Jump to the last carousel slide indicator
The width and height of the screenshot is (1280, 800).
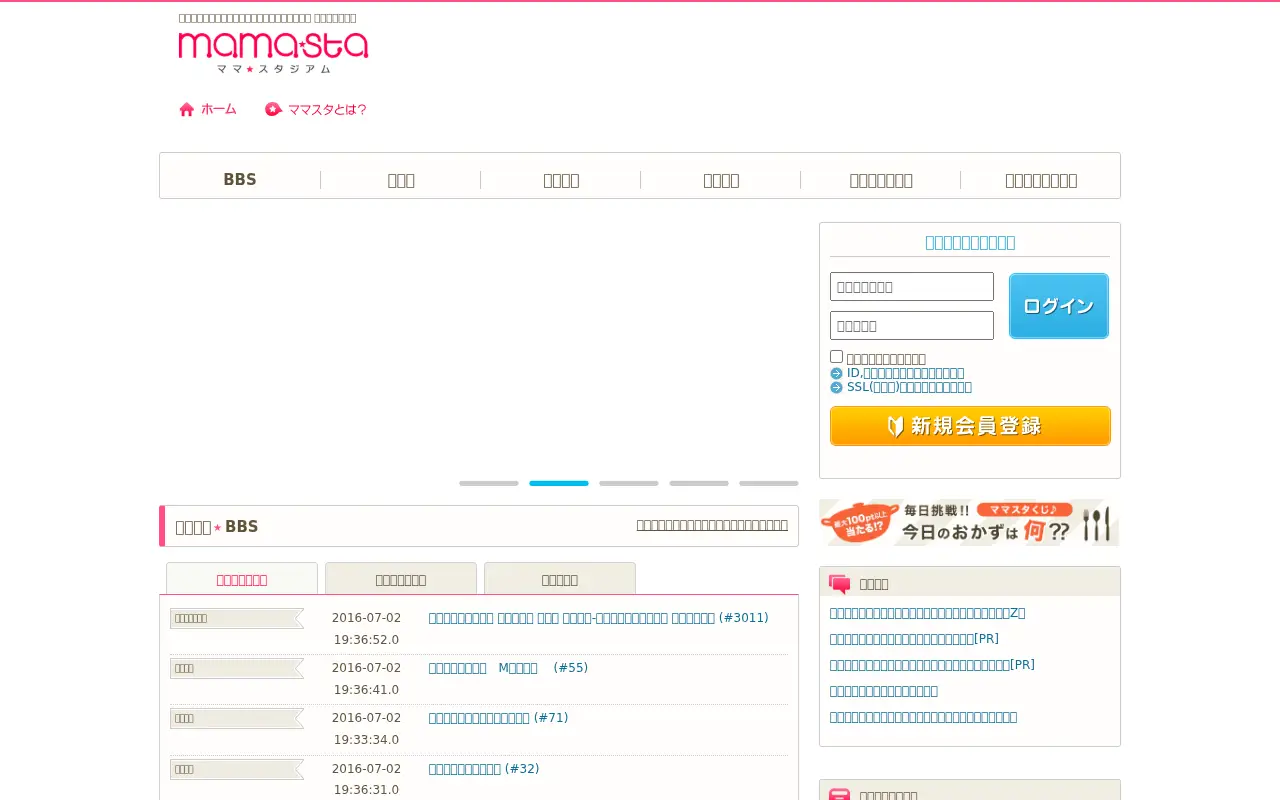[x=769, y=483]
